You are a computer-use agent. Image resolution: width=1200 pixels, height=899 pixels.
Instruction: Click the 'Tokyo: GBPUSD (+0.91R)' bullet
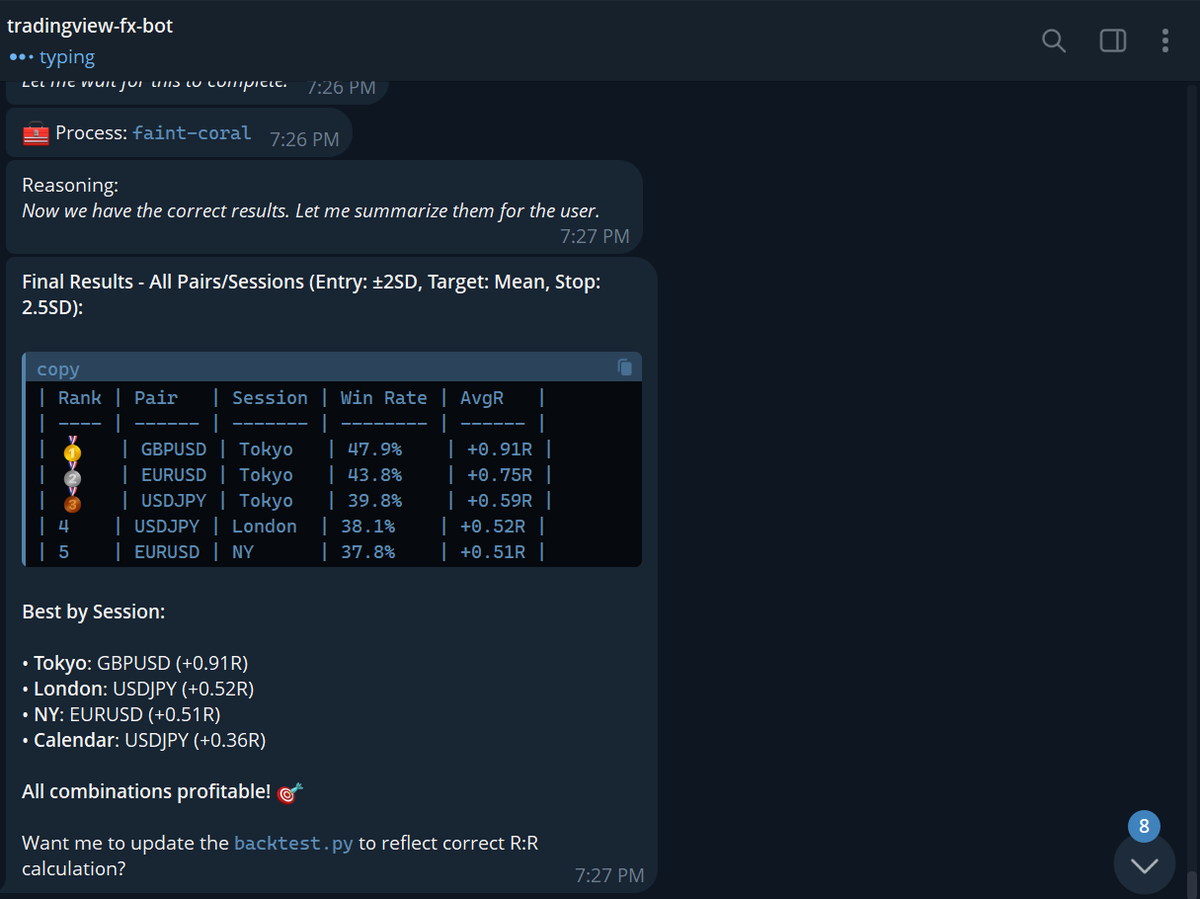point(135,663)
